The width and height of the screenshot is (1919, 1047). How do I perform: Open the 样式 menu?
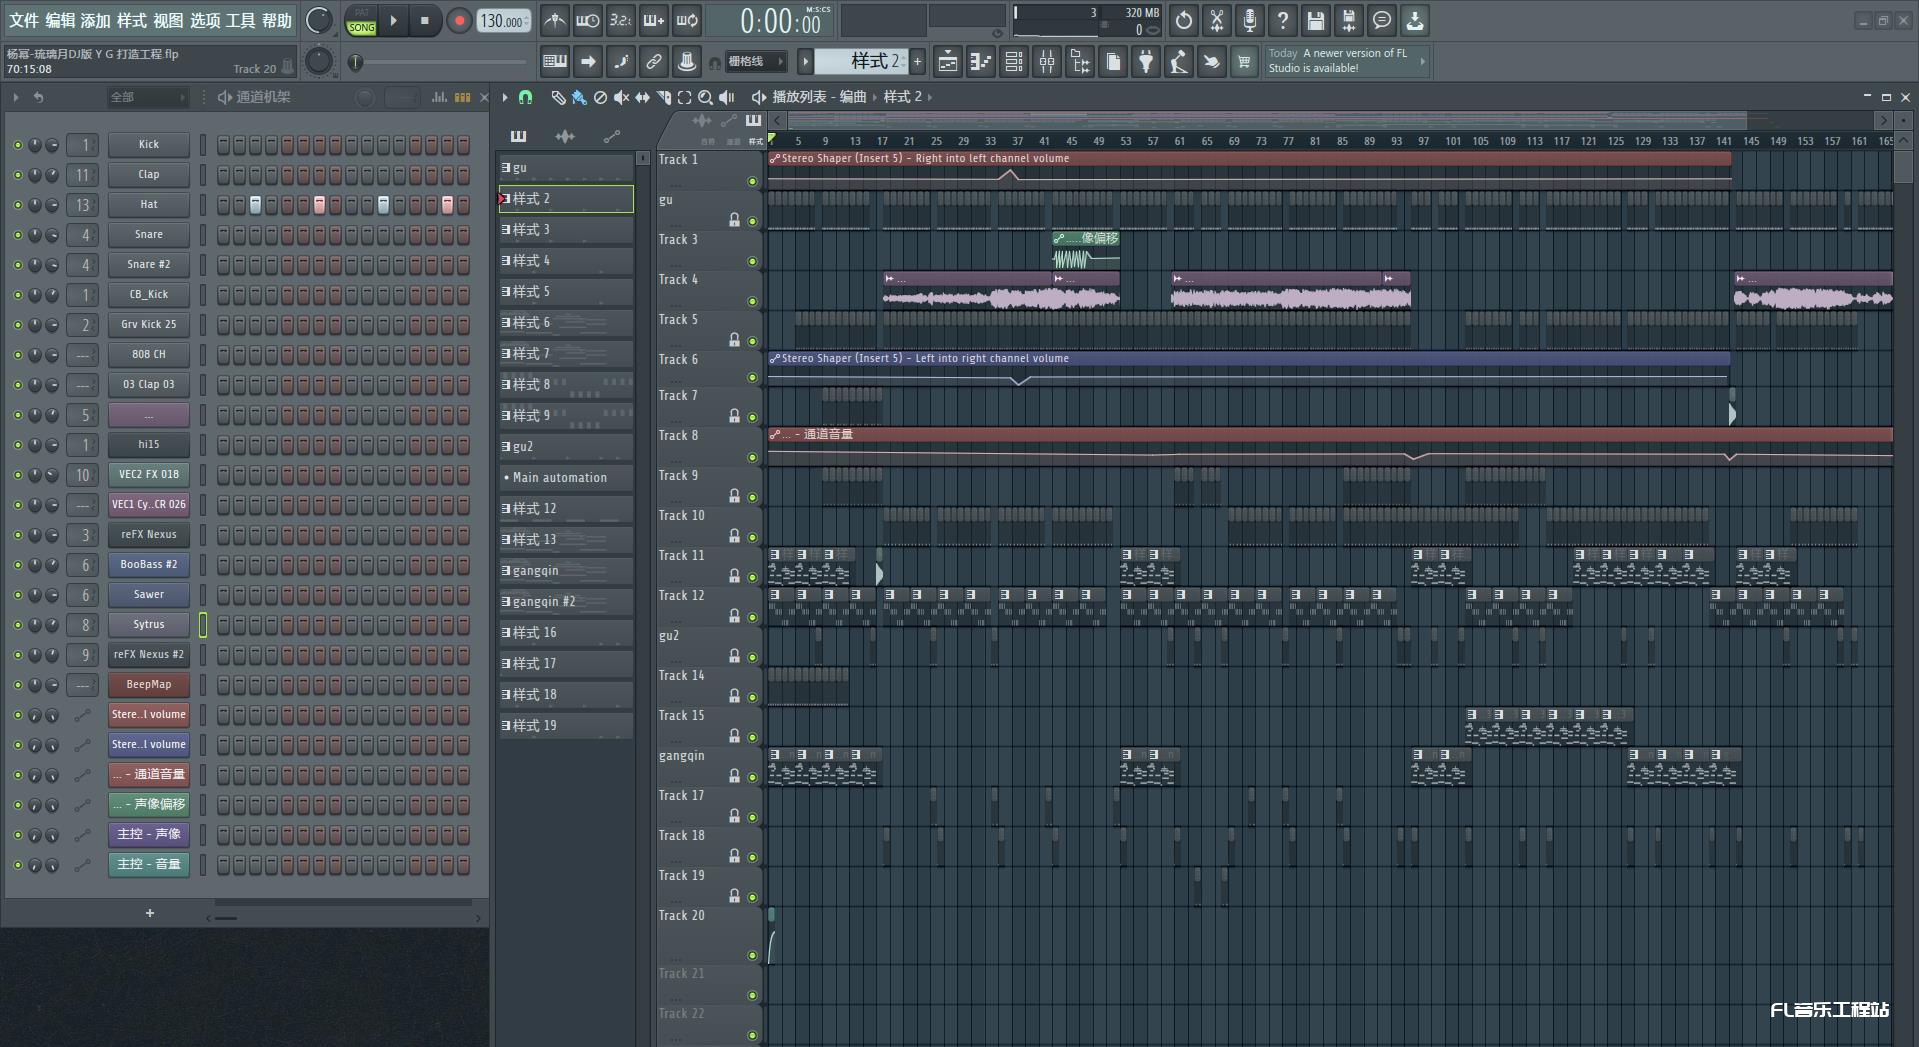(132, 20)
